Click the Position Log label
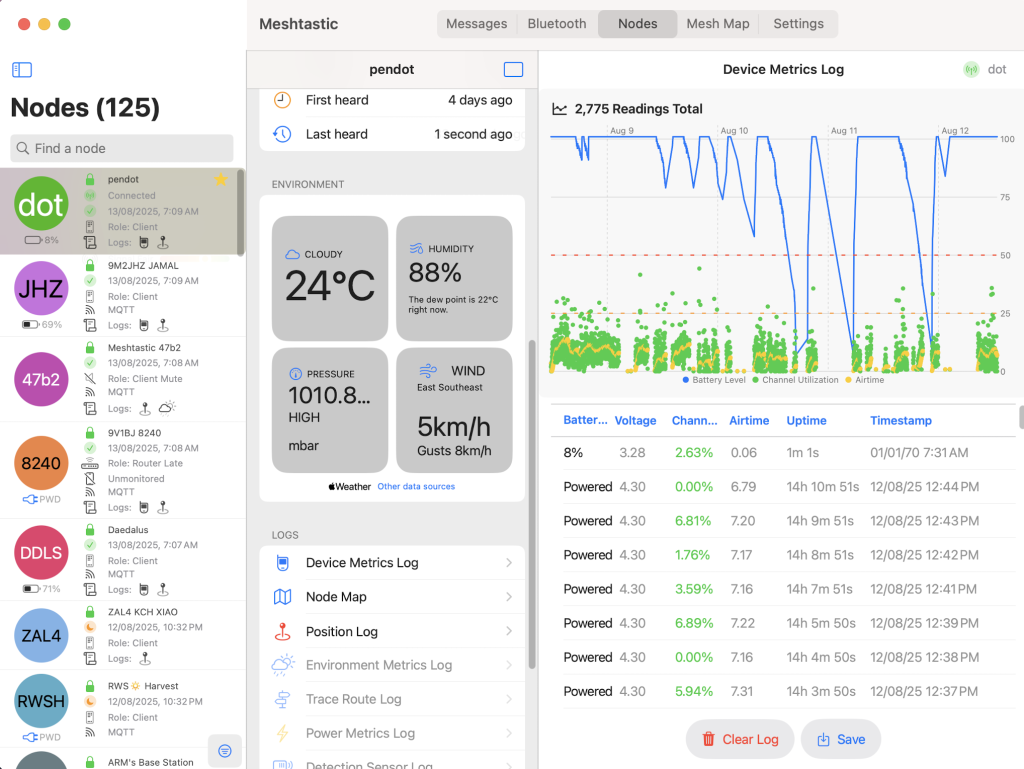 [x=342, y=631]
